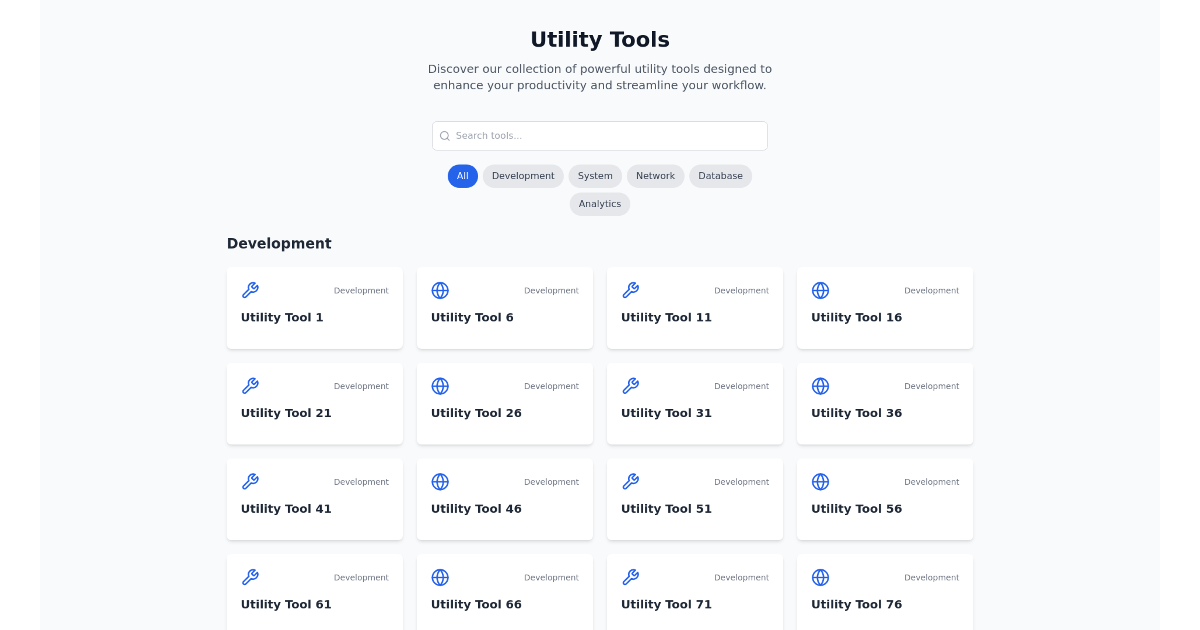Click the Network filter chip
The width and height of the screenshot is (1200, 630).
655,176
